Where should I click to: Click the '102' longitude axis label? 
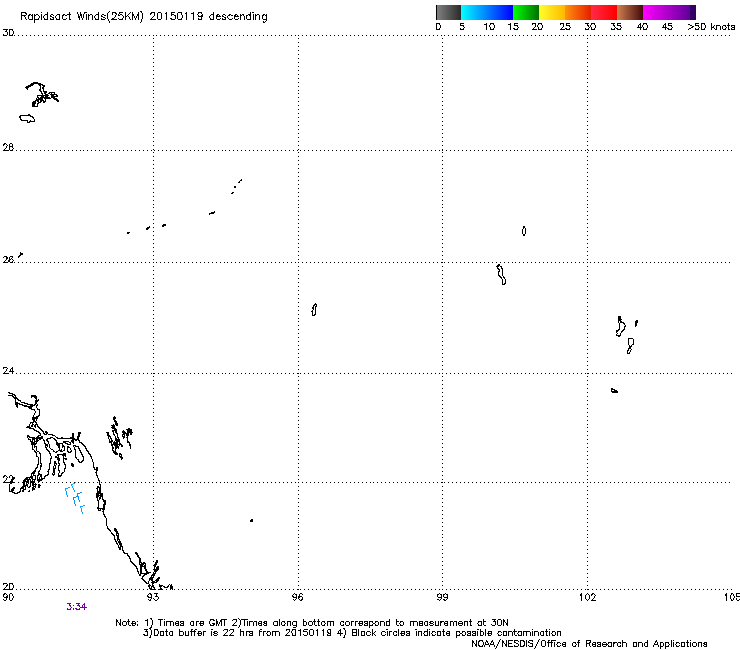[587, 597]
